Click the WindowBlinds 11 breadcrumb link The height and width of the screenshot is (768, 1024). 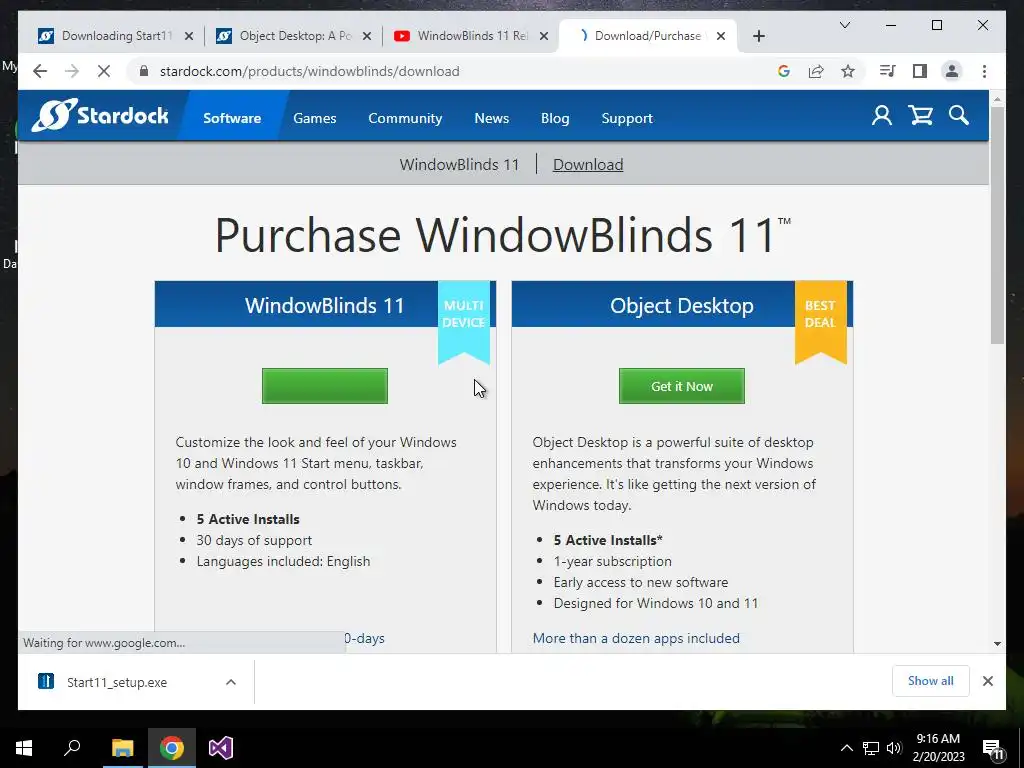pos(459,165)
